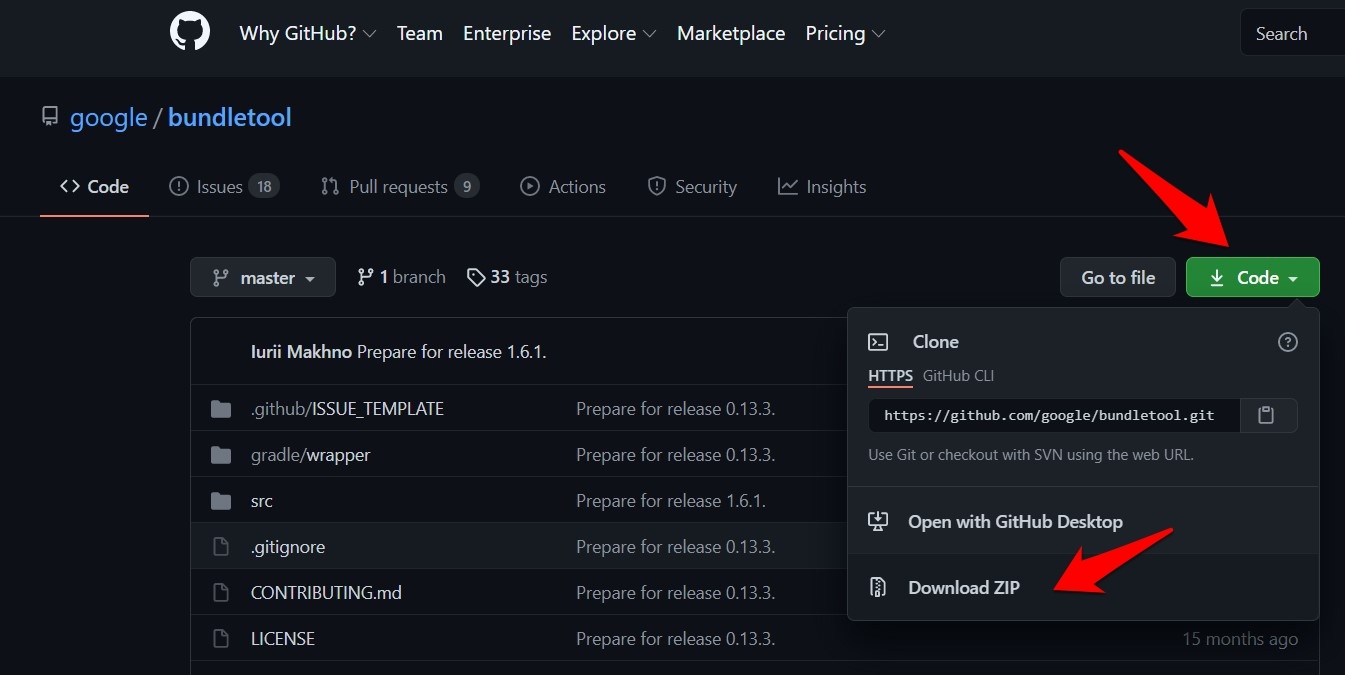This screenshot has width=1345, height=675.
Task: Click the .gitignore row commit message
Action: coord(675,547)
